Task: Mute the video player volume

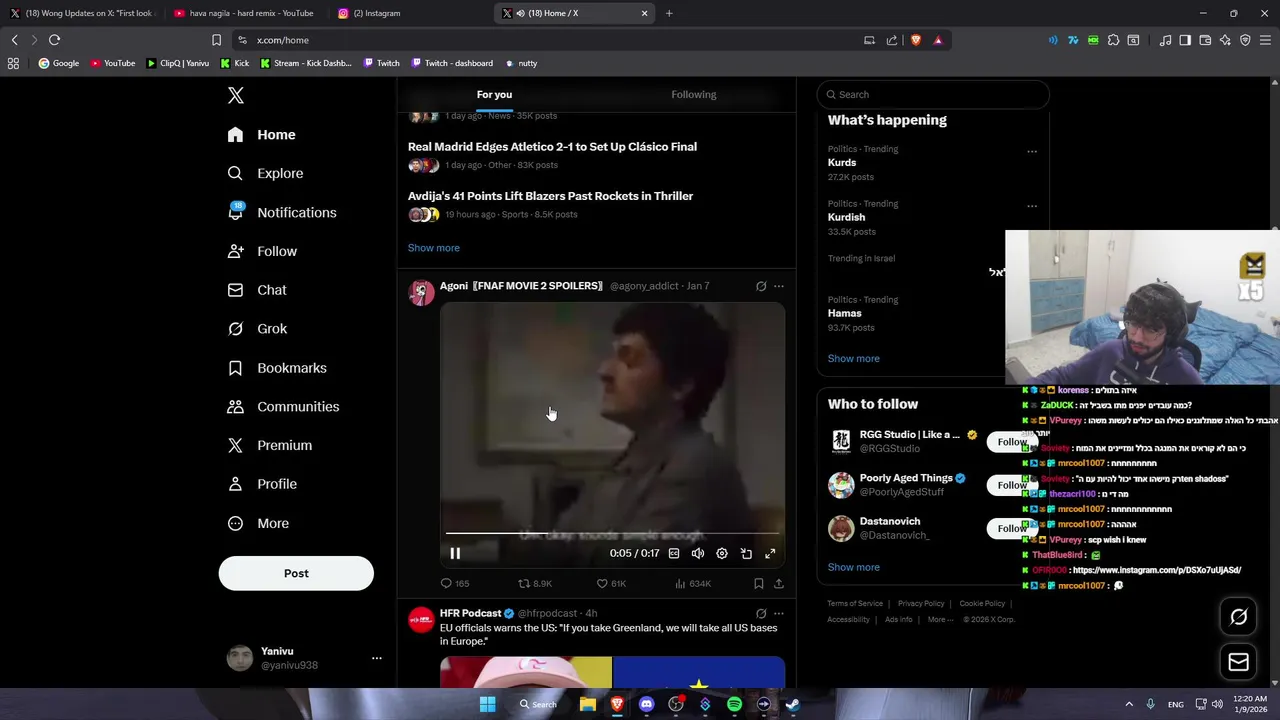Action: click(x=698, y=553)
